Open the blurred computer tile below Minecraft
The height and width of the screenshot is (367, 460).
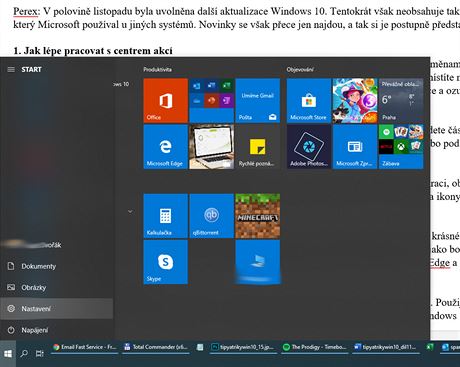click(x=258, y=262)
